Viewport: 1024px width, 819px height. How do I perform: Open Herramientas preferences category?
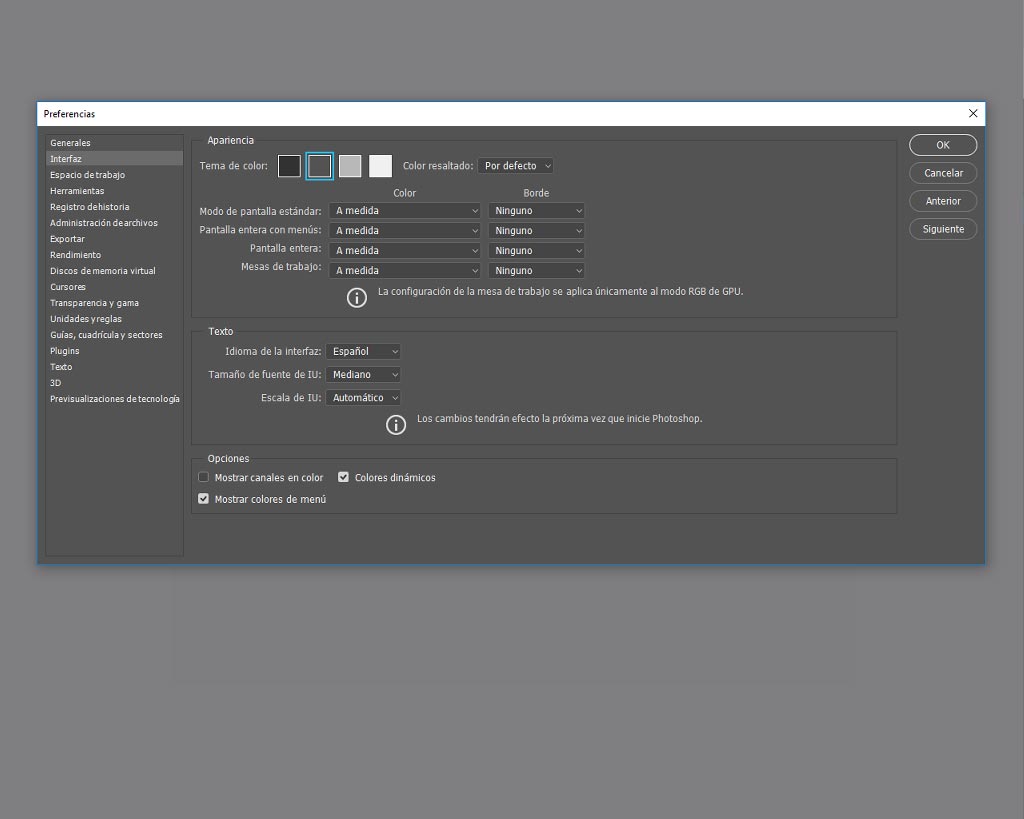[114, 191]
